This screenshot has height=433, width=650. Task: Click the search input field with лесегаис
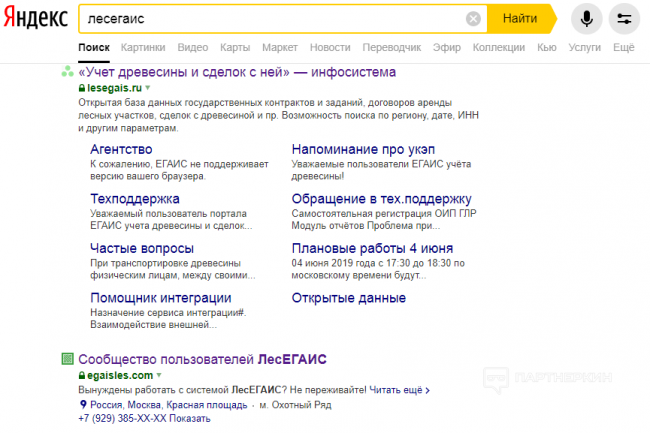pyautogui.click(x=270, y=19)
